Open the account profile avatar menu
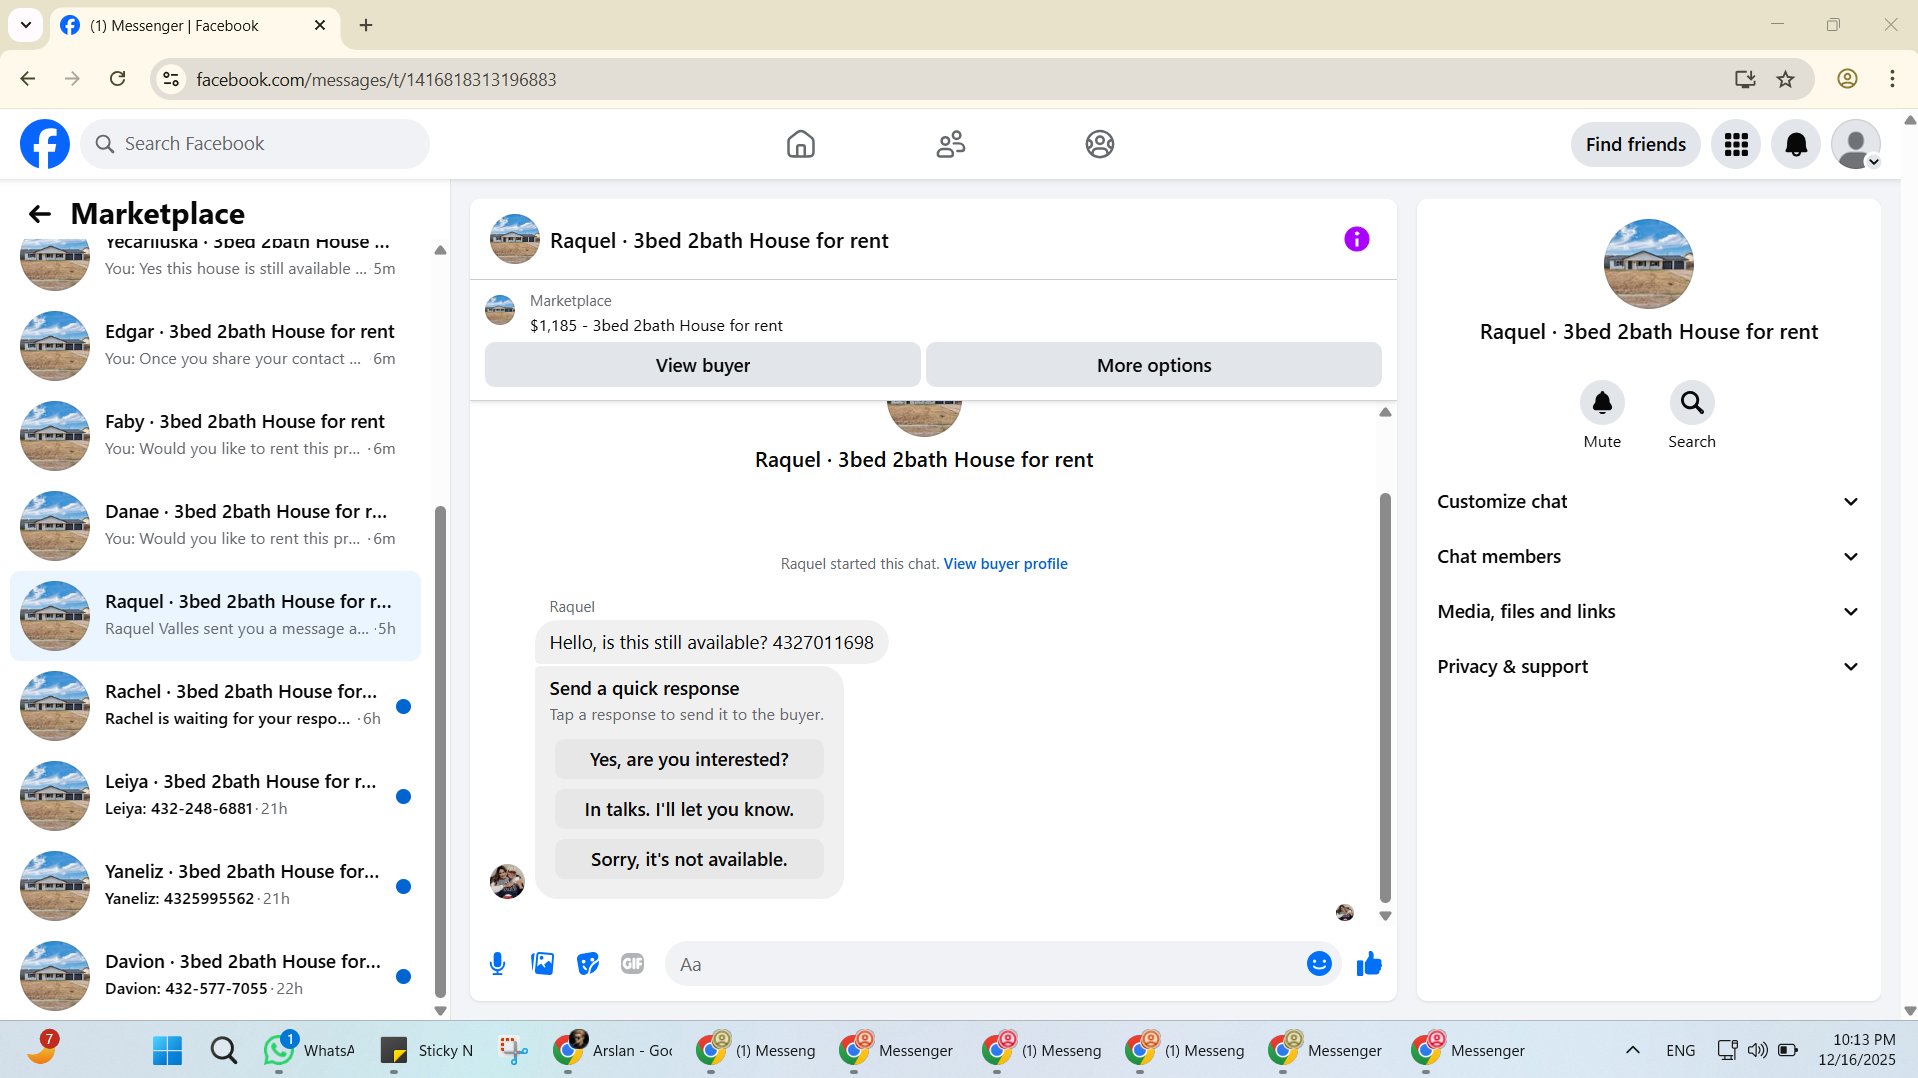The width and height of the screenshot is (1918, 1078). [x=1856, y=144]
